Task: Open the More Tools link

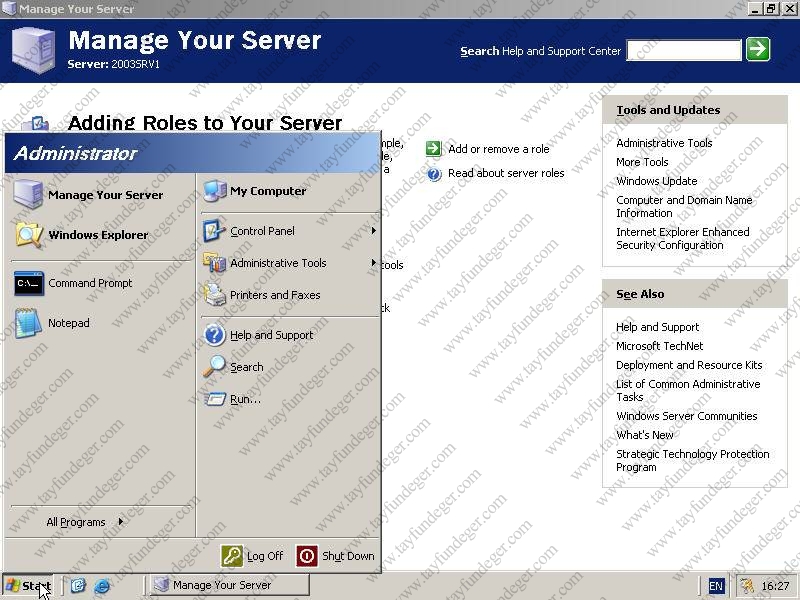Action: (x=642, y=162)
